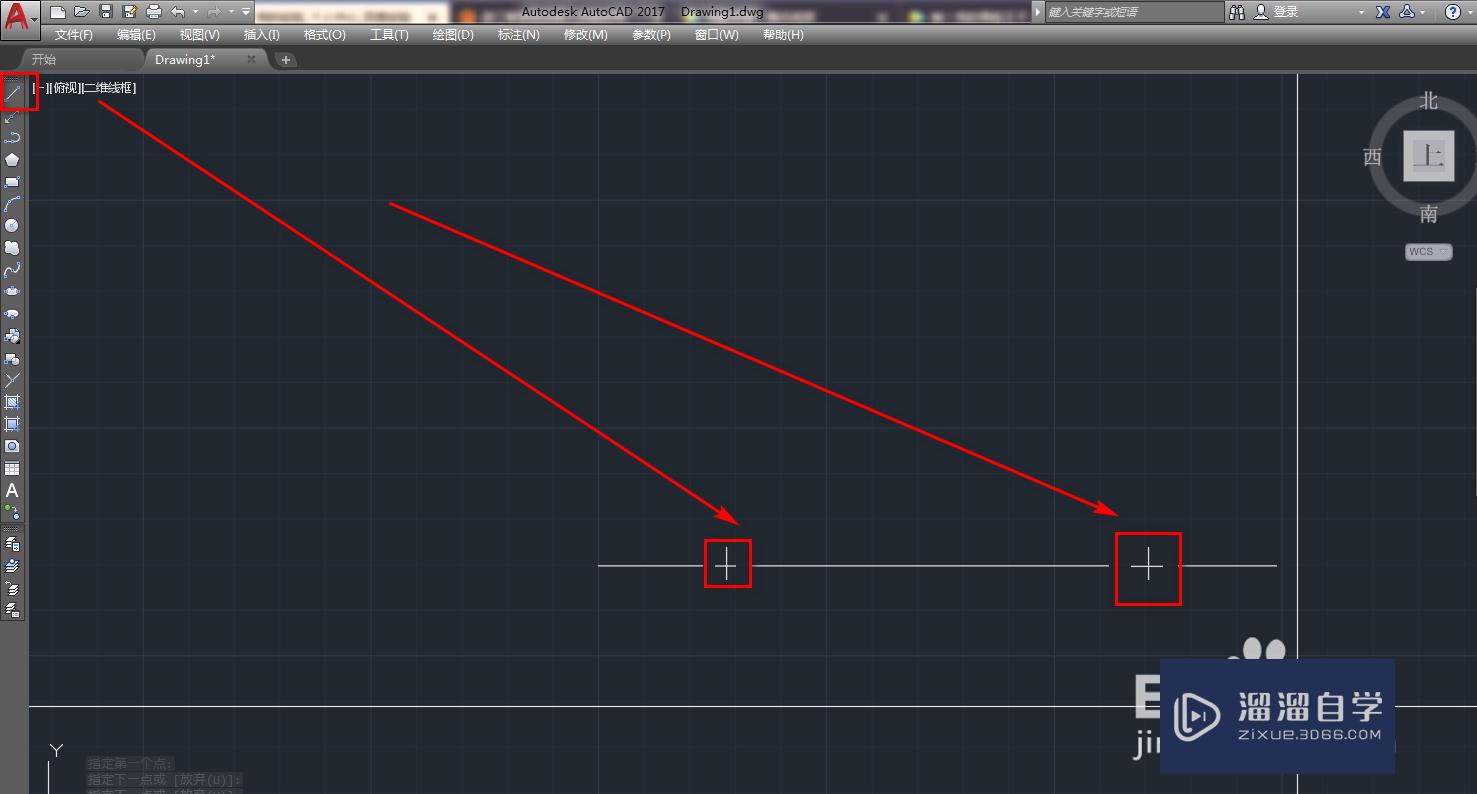Select the Make block tool
Screen dimensions: 1477x794
click(12, 358)
